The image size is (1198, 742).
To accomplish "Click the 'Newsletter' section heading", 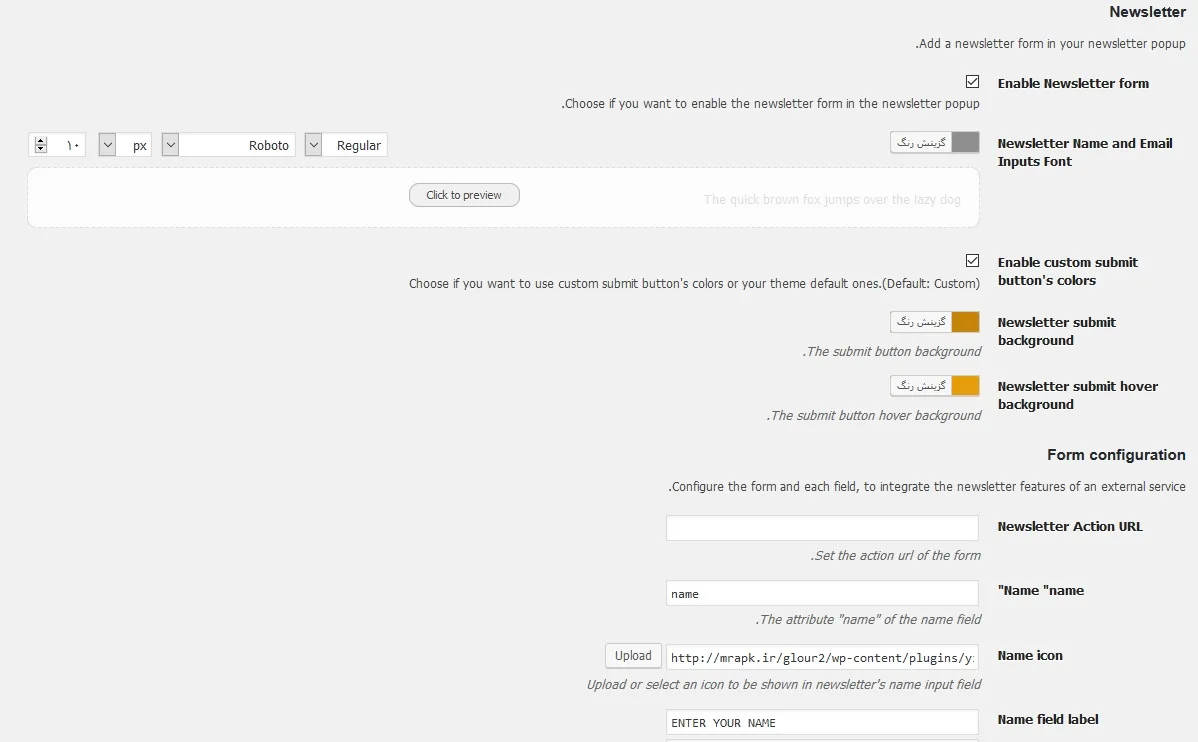I will (1147, 12).
